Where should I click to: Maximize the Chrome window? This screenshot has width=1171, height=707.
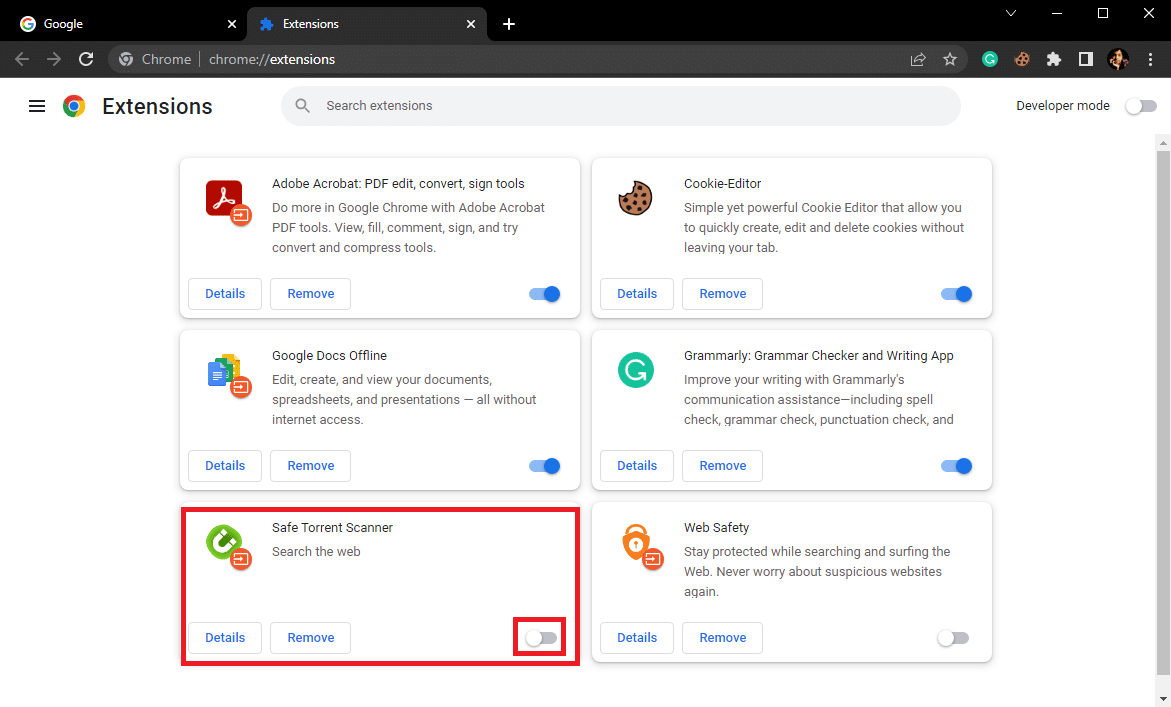(1102, 13)
